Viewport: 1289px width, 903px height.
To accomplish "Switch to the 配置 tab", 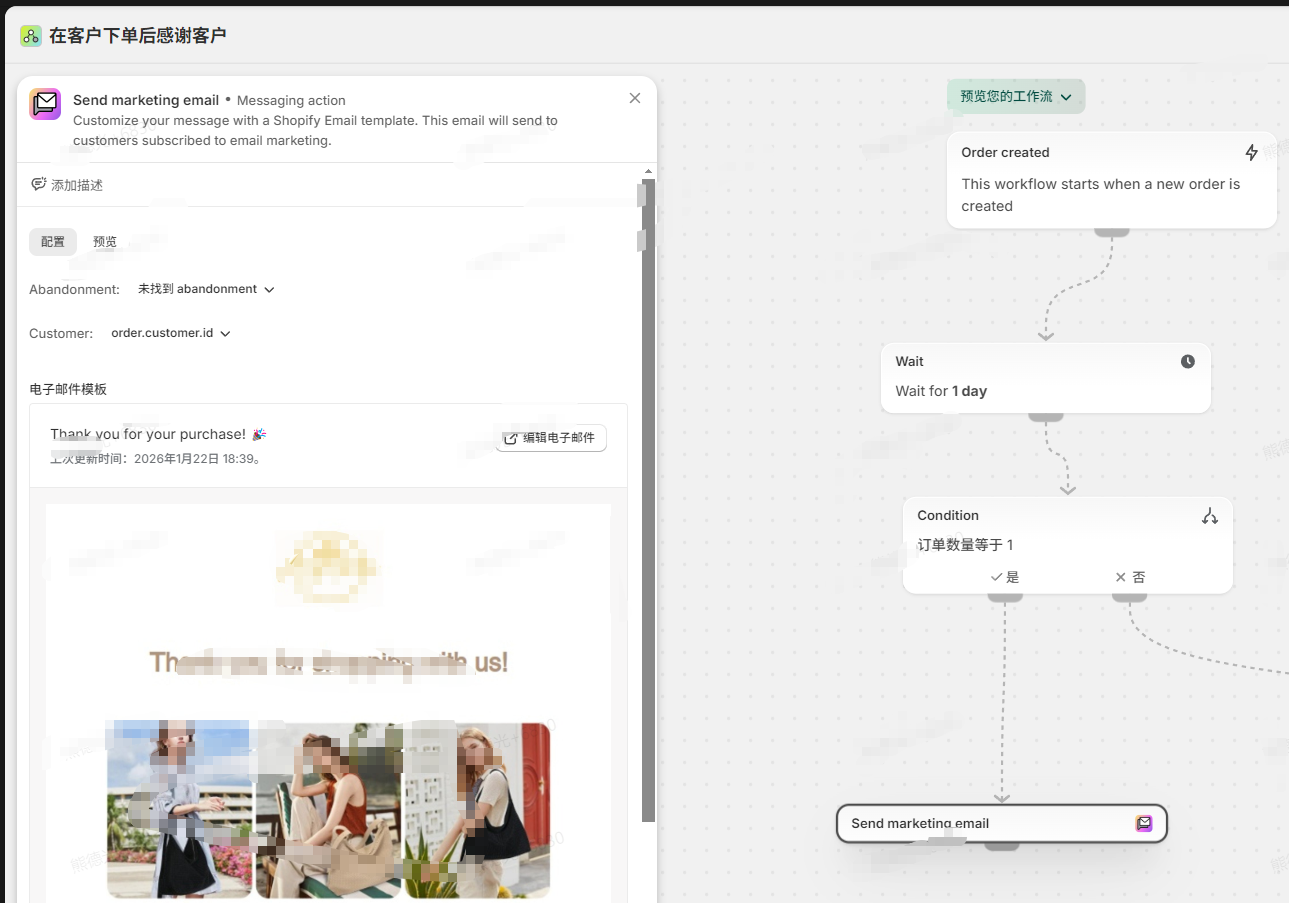I will coord(53,242).
